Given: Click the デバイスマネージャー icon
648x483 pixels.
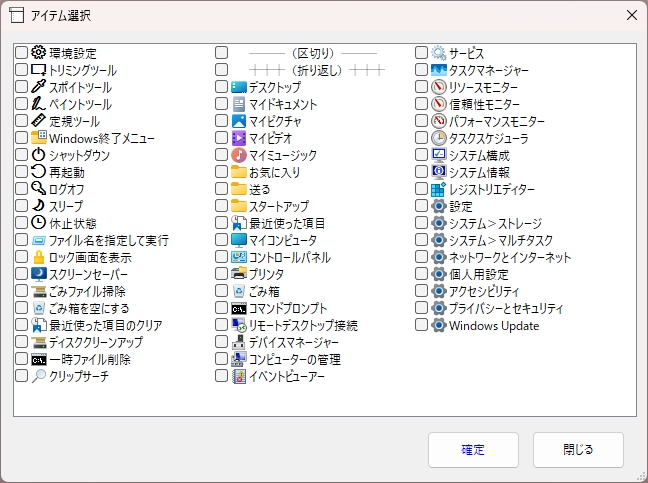Looking at the screenshot, I should [x=238, y=342].
